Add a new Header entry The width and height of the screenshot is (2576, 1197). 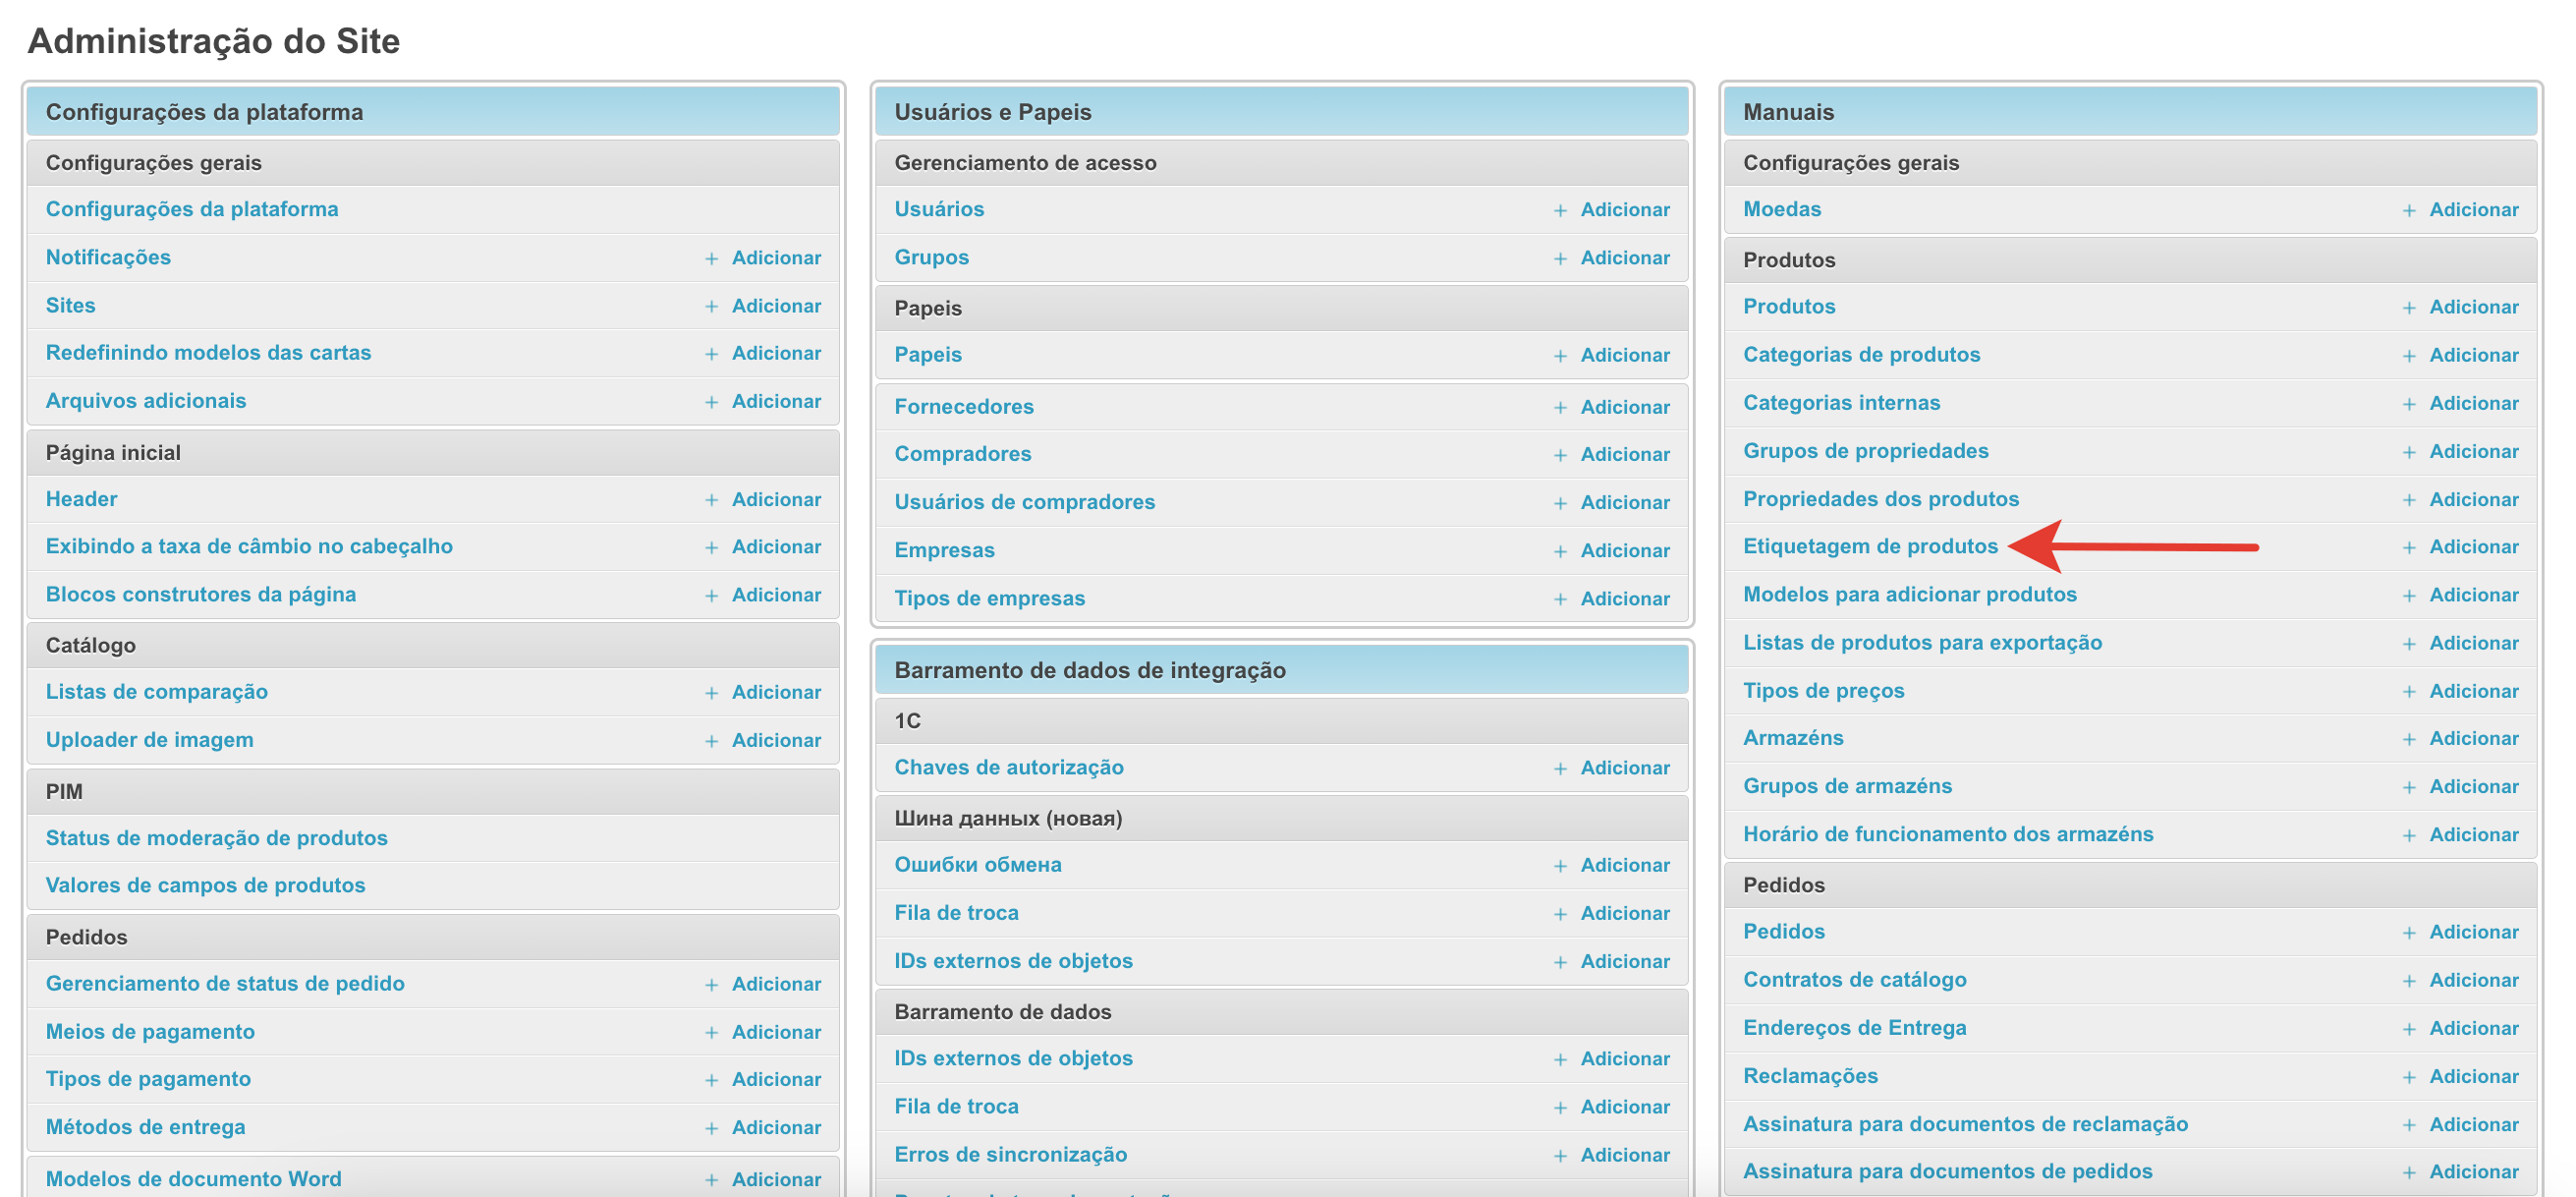tap(775, 499)
